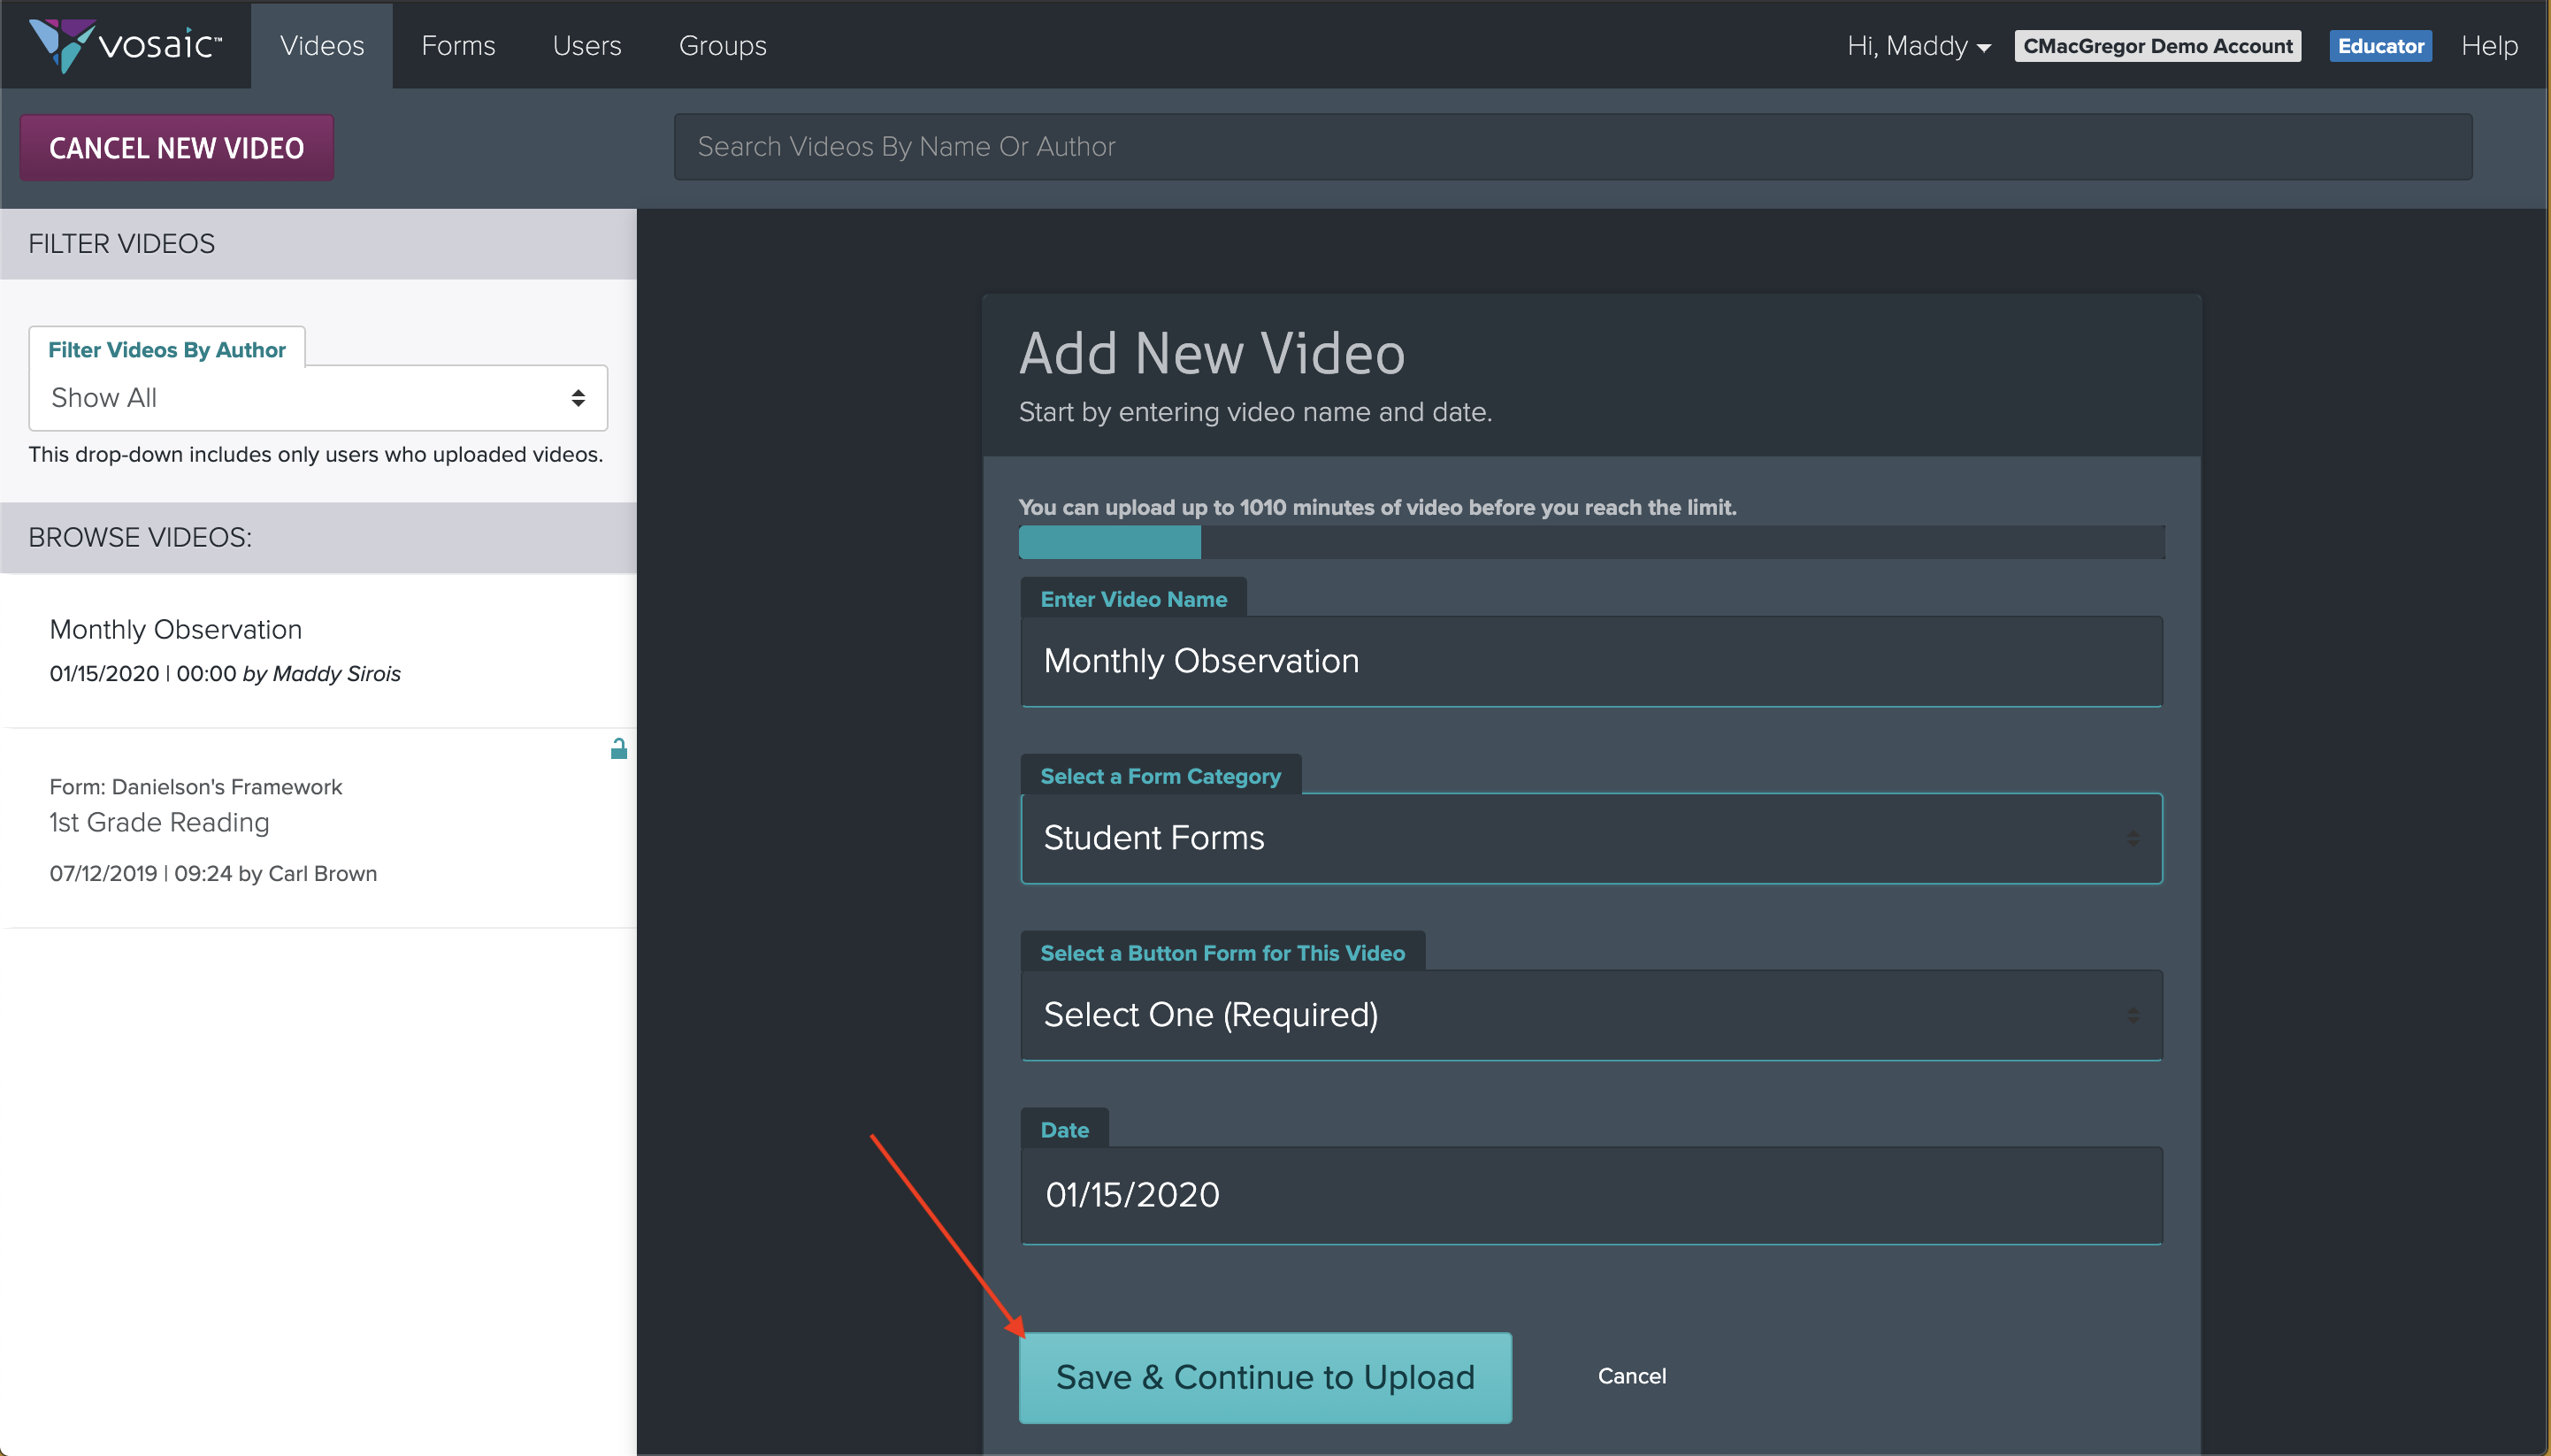Click the CMacGregor Demo Account badge
The width and height of the screenshot is (2551, 1456).
(2157, 46)
